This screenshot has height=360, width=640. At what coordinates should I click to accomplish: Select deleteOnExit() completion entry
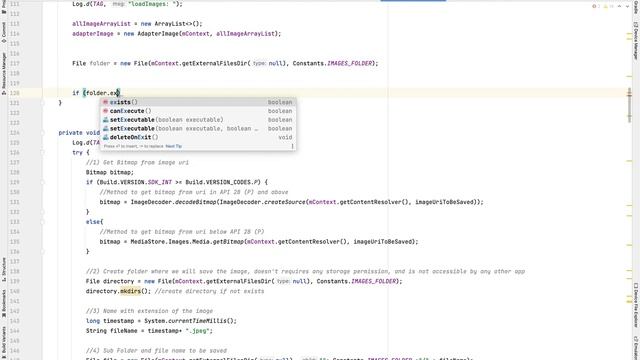pos(198,137)
